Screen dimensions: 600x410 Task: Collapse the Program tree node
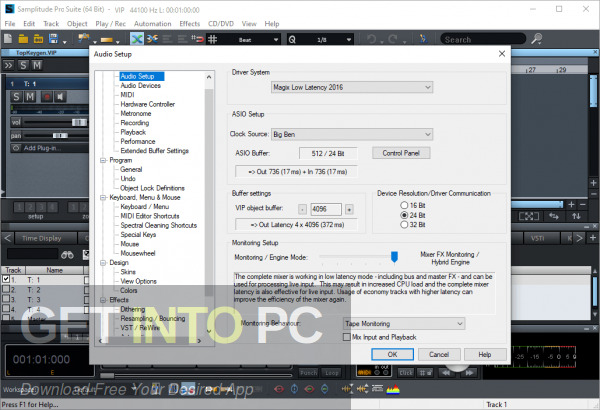click(x=103, y=160)
